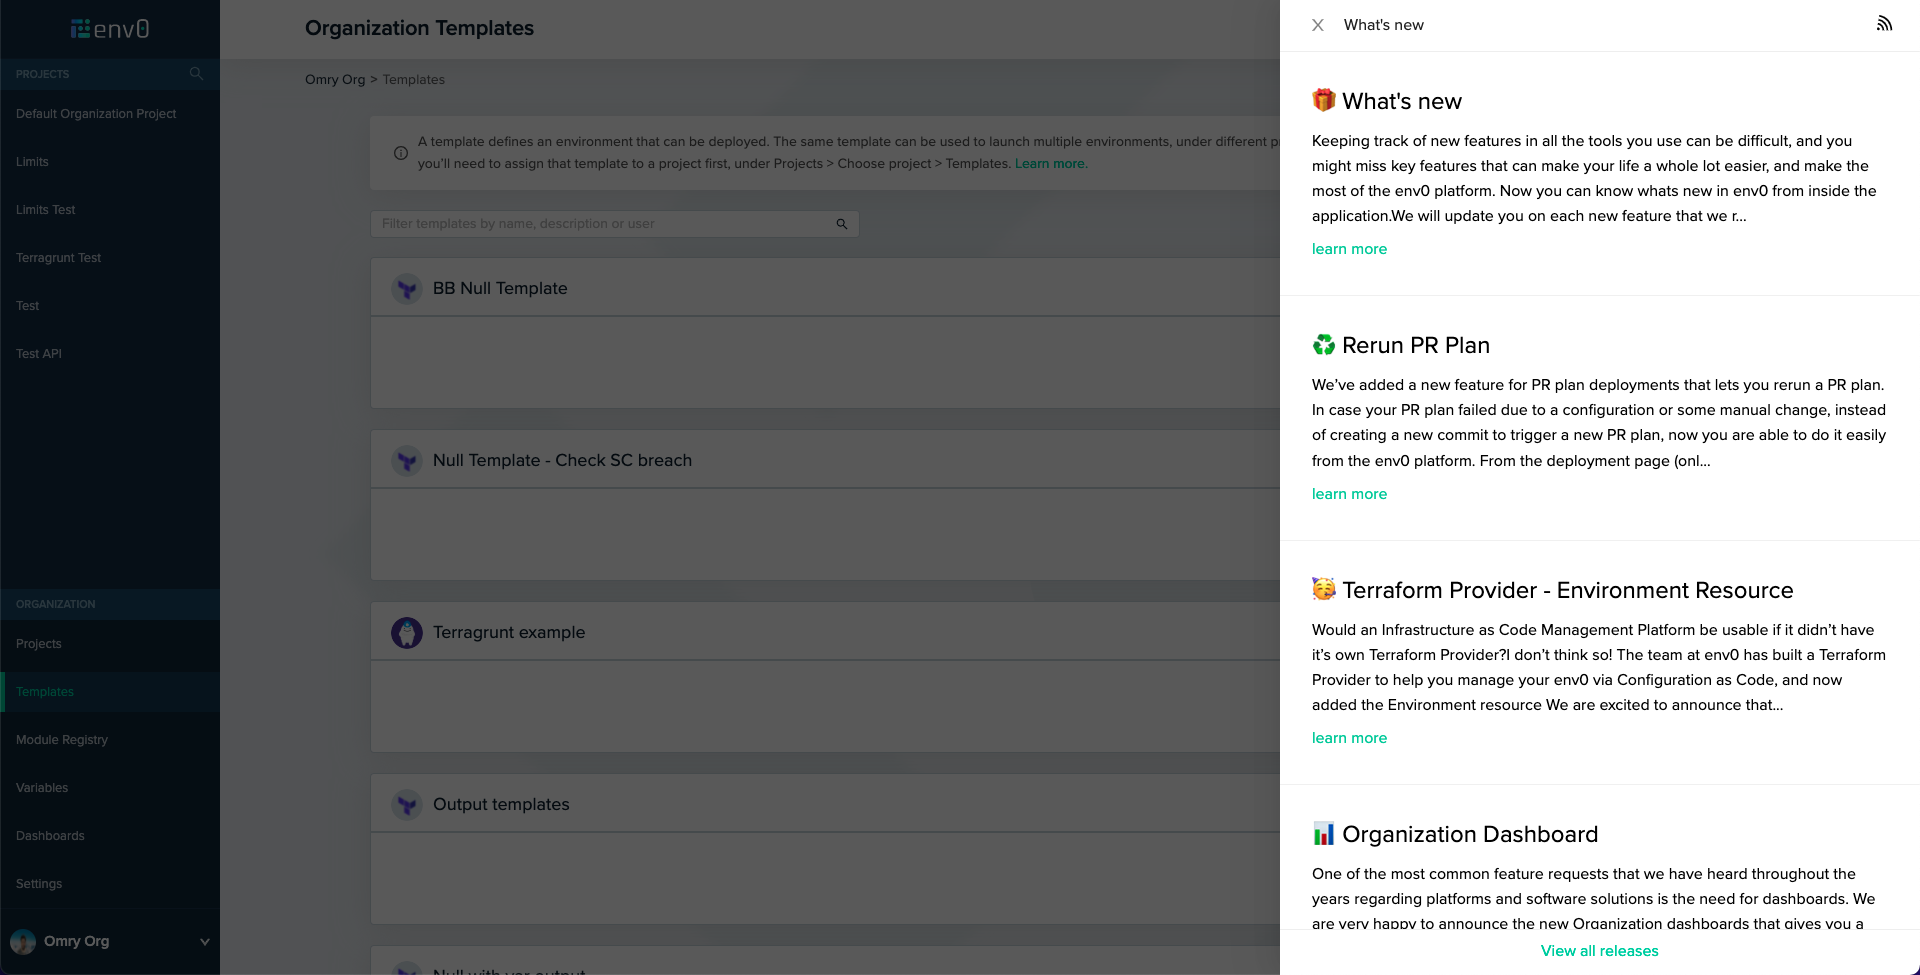This screenshot has height=975, width=1920.
Task: Open Default Organization Project
Action: [96, 114]
